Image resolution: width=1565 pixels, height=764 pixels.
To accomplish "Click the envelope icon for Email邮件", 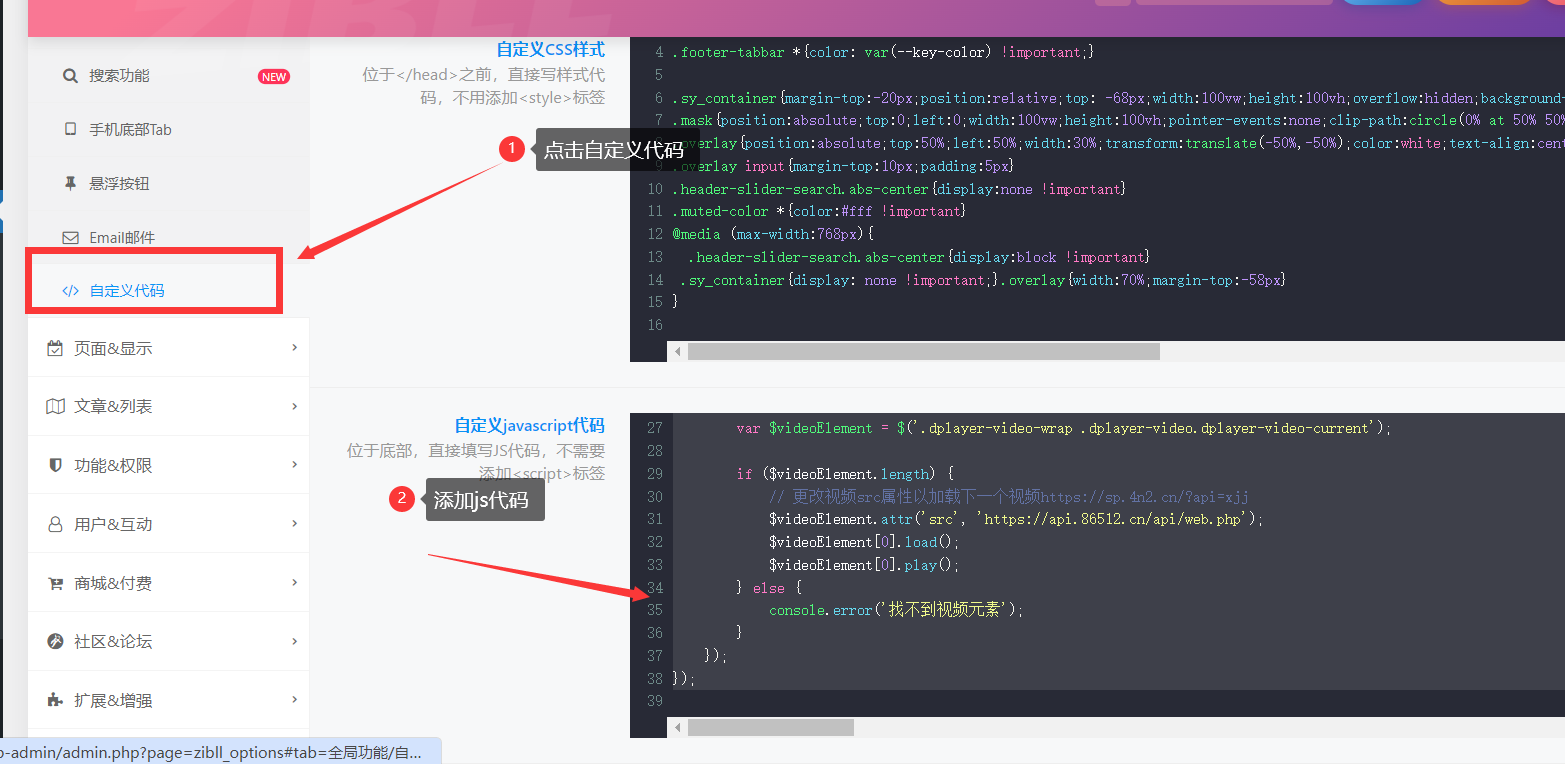I will point(70,238).
